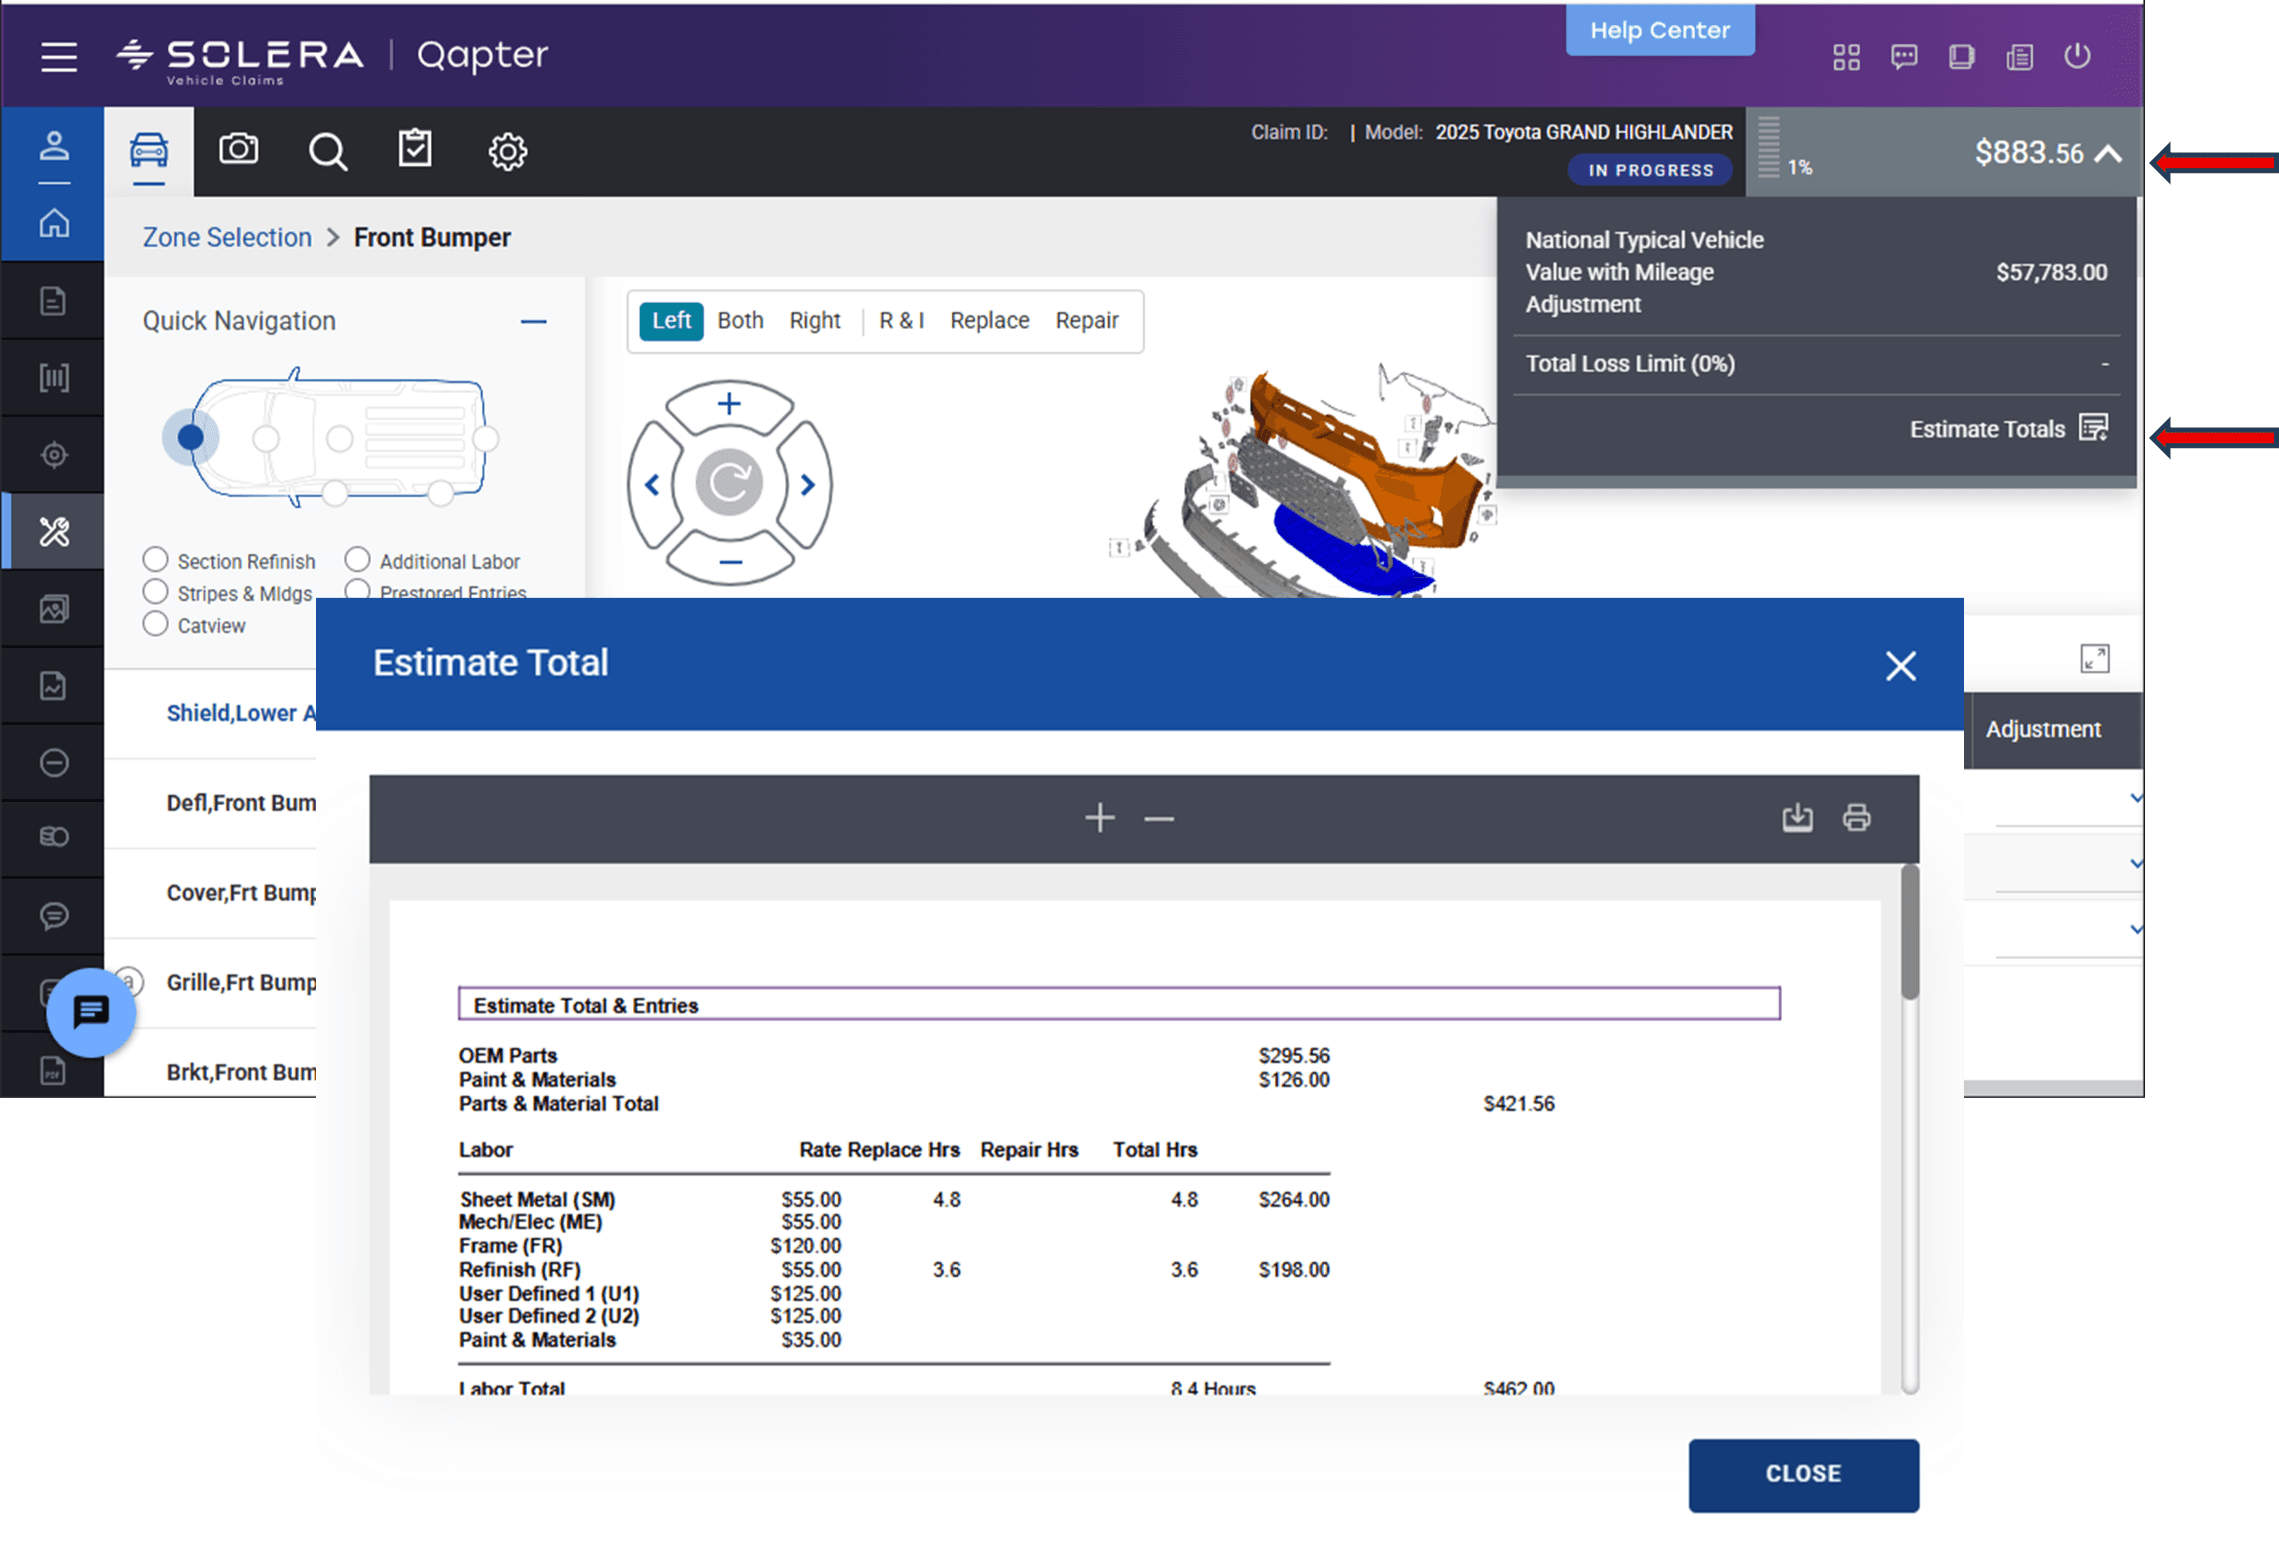This screenshot has width=2279, height=1550.
Task: Open the Help Center button
Action: pyautogui.click(x=1659, y=30)
